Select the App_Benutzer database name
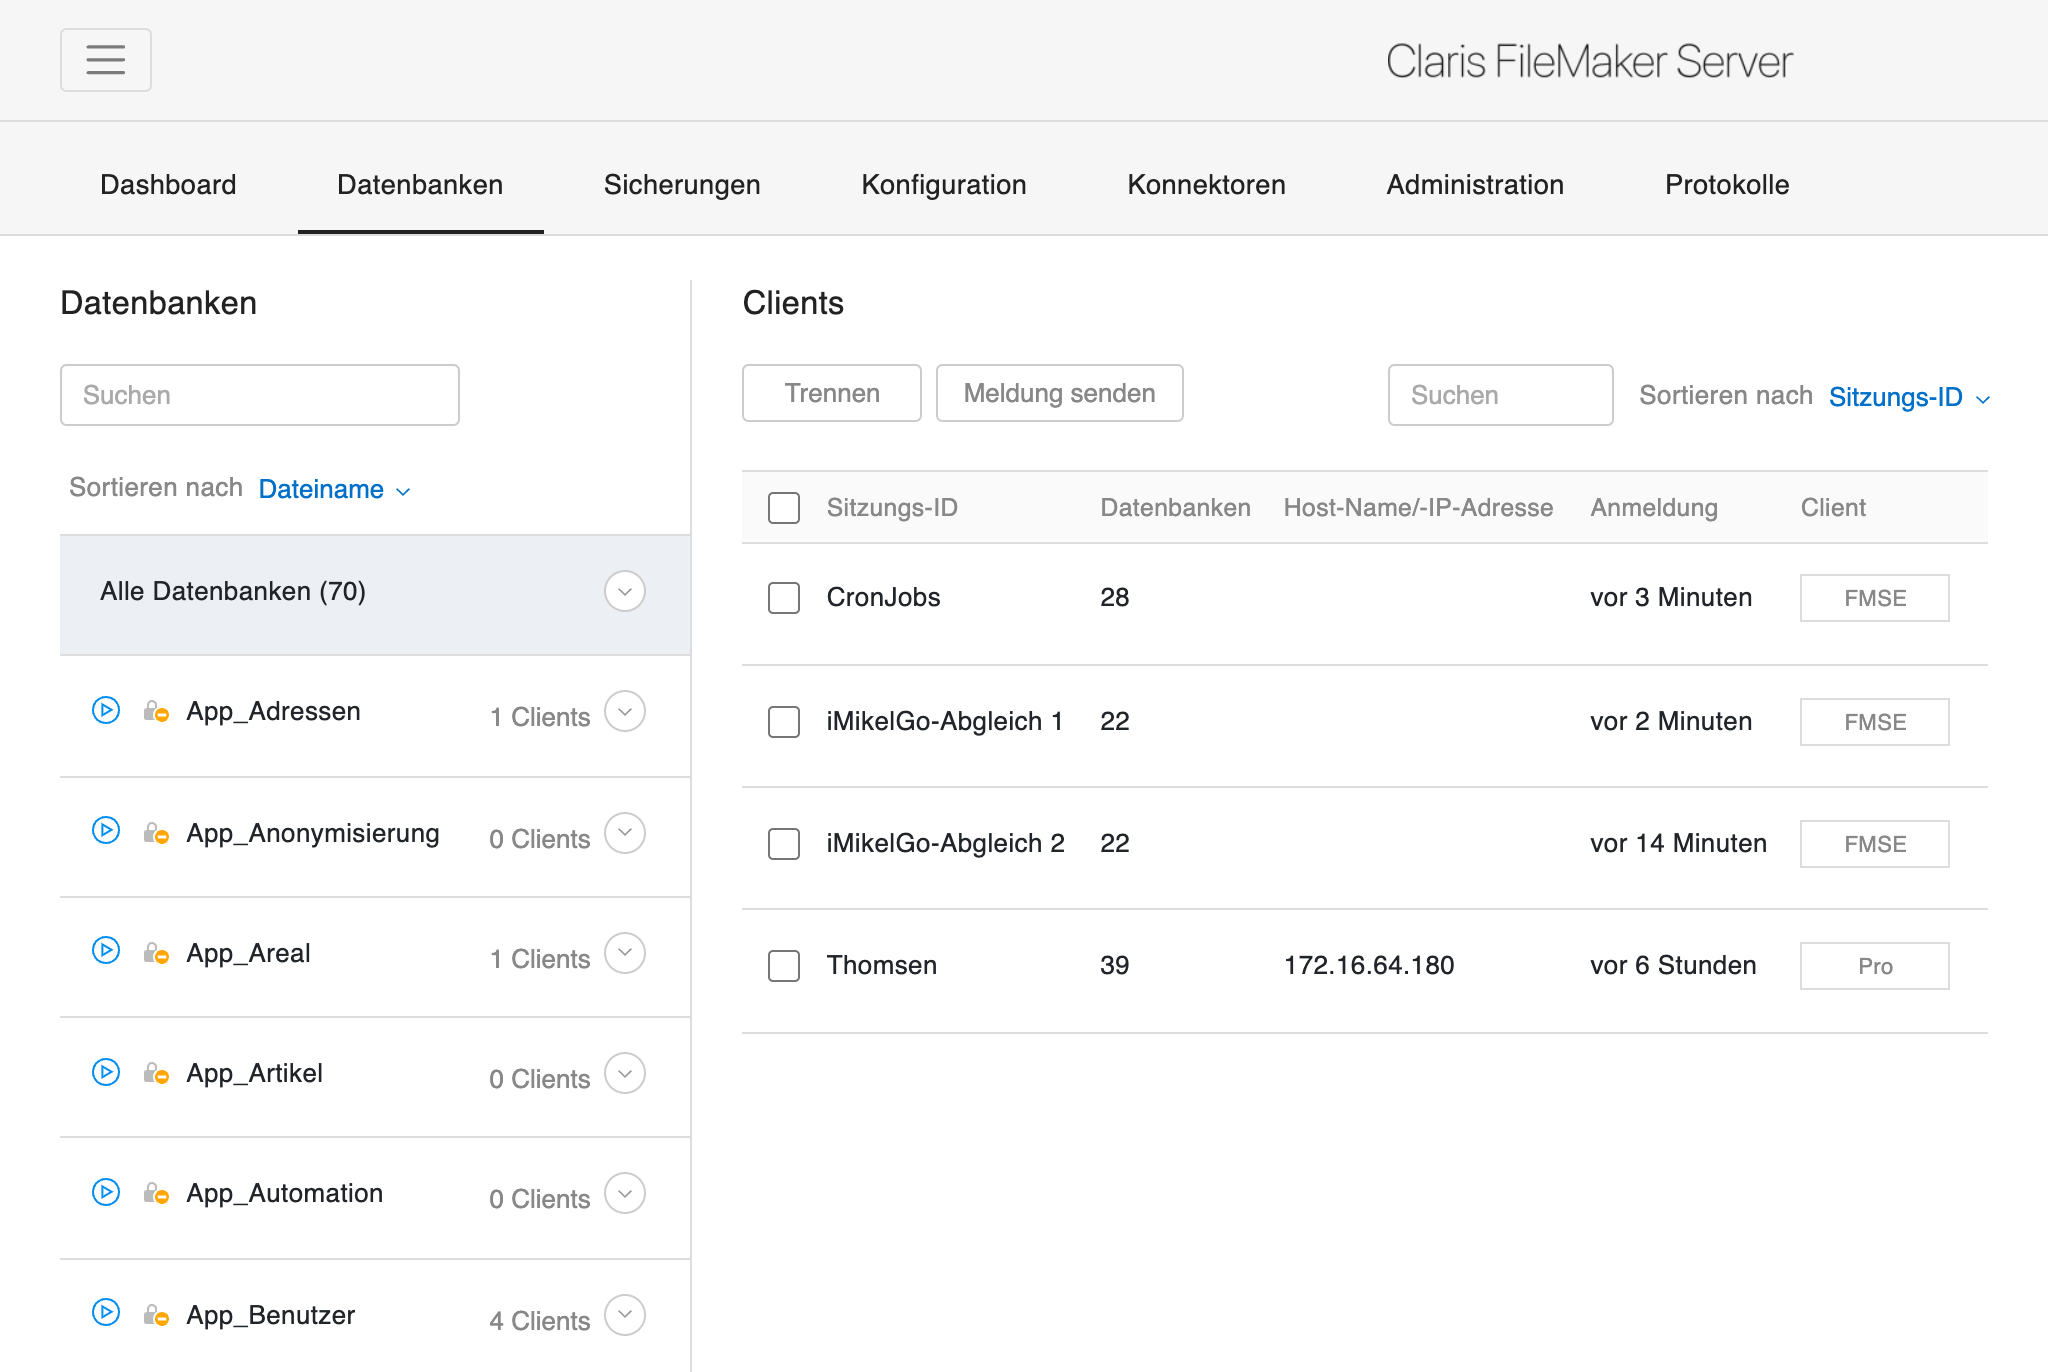The height and width of the screenshot is (1372, 2048). coord(271,1315)
